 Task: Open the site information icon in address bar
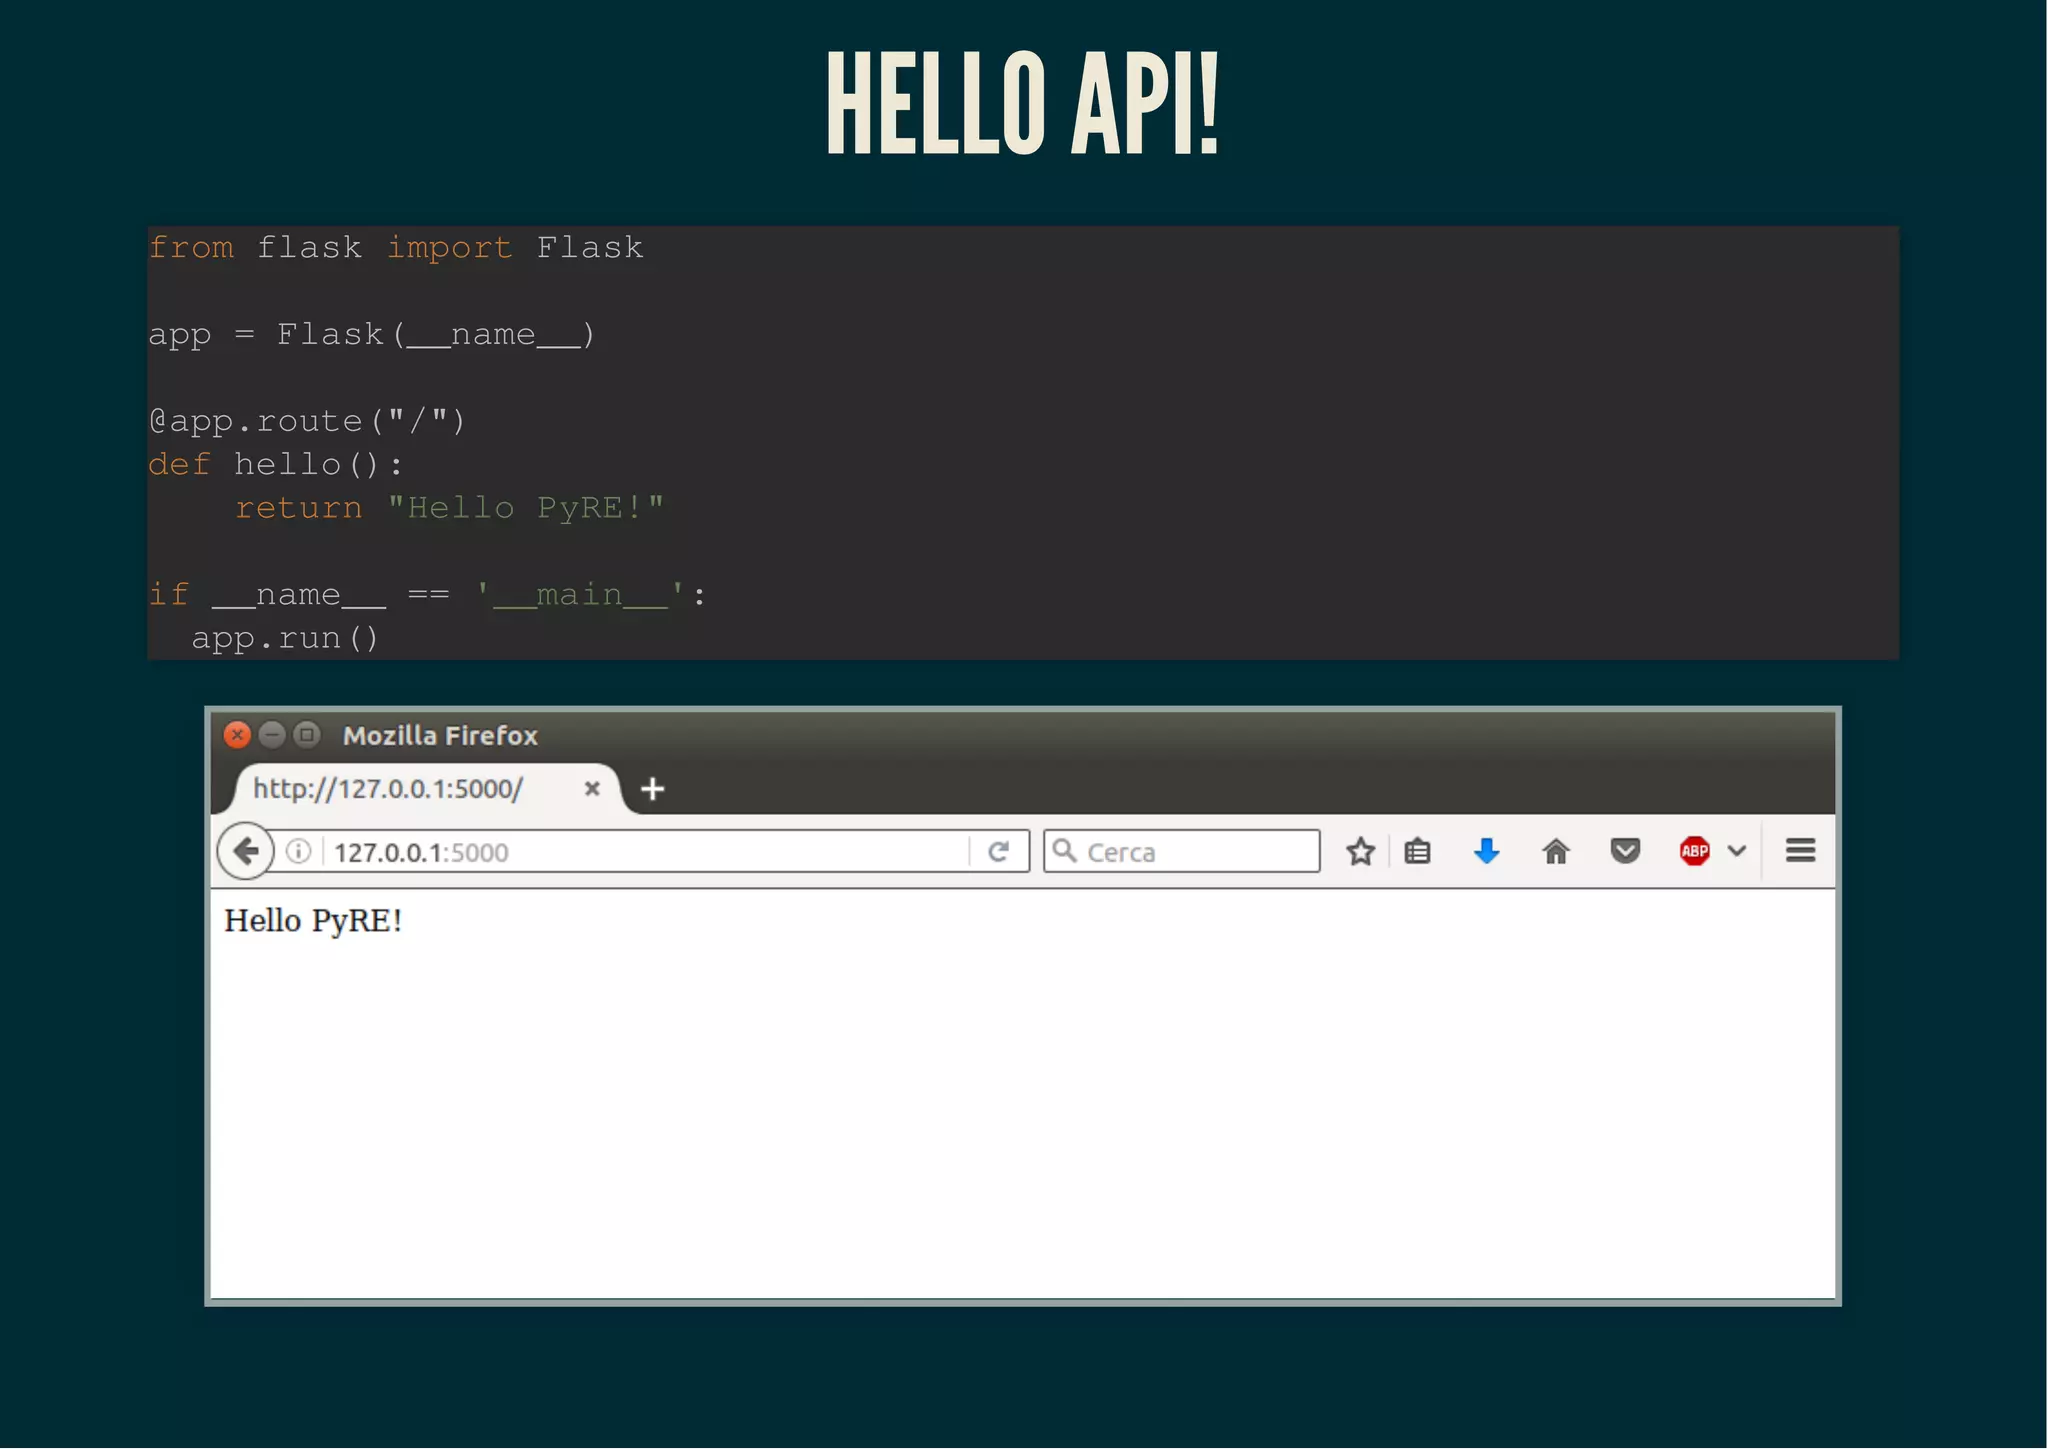[298, 851]
